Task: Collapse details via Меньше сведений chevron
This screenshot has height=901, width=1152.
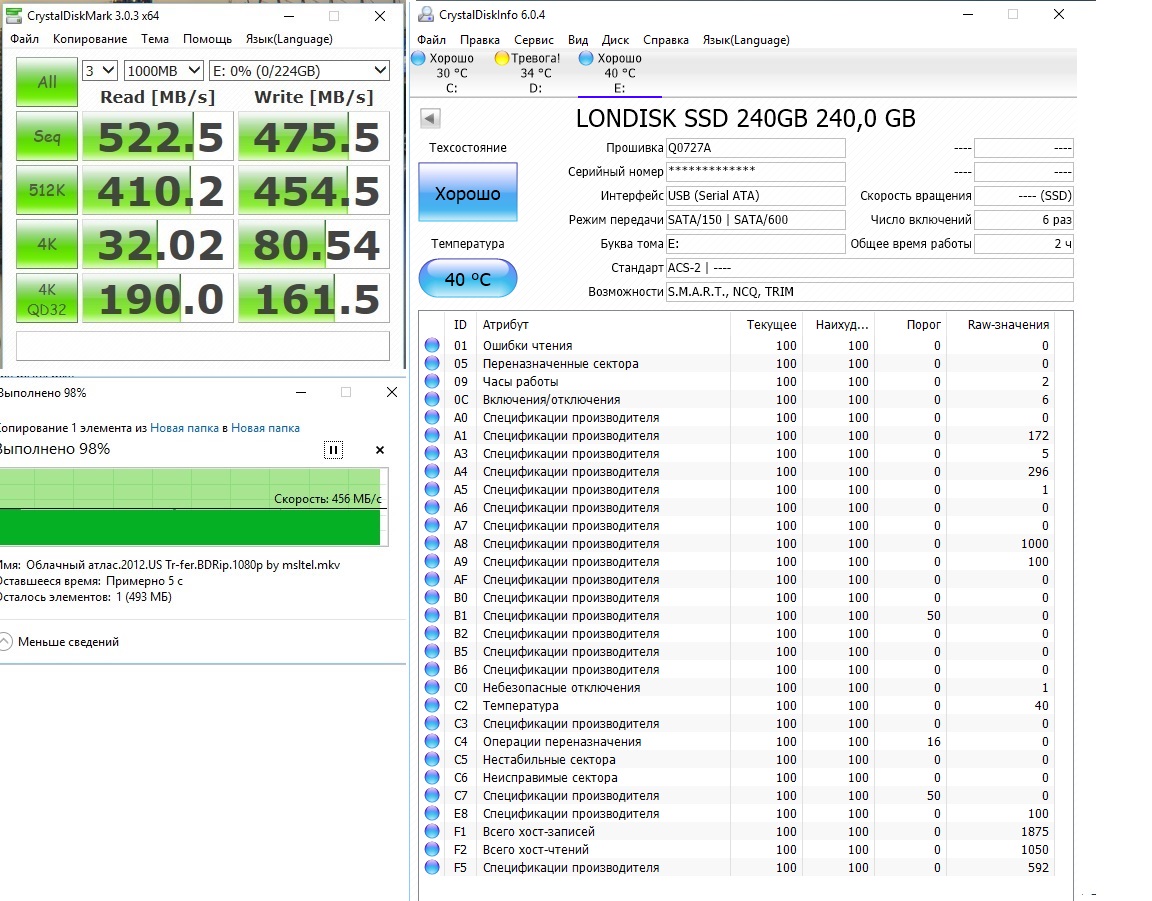Action: click(x=6, y=642)
